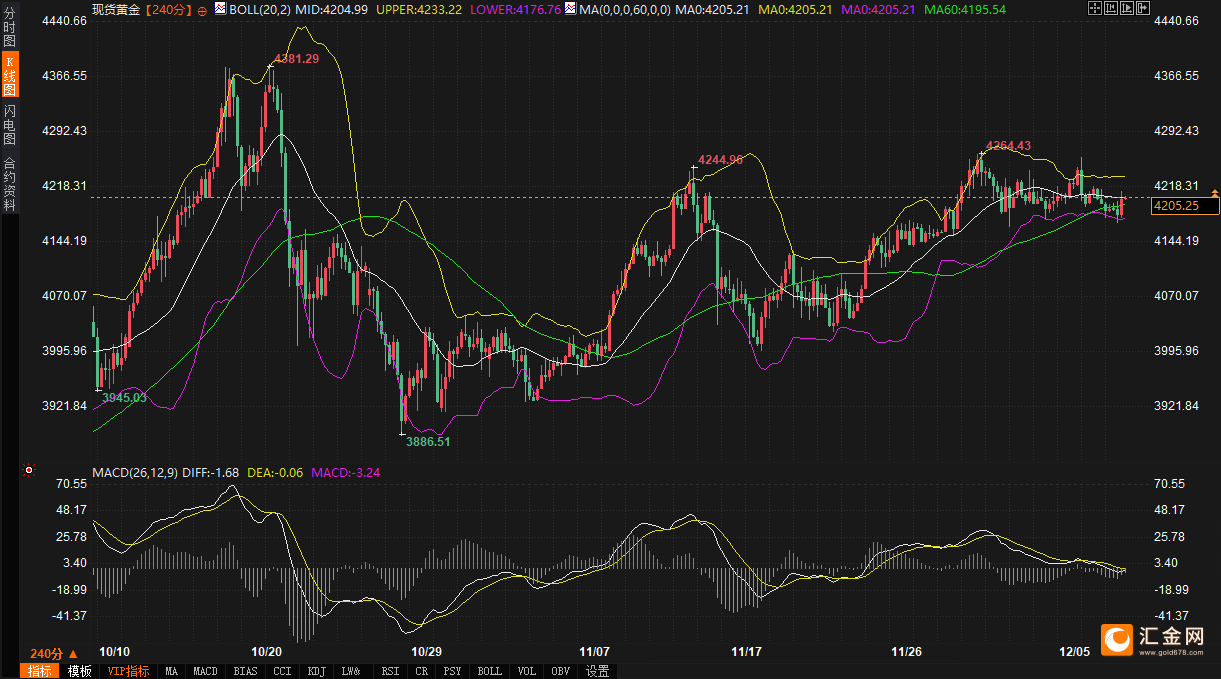Image resolution: width=1221 pixels, height=679 pixels.
Task: Click the VIP指标 button in bottom bar
Action: (x=128, y=671)
